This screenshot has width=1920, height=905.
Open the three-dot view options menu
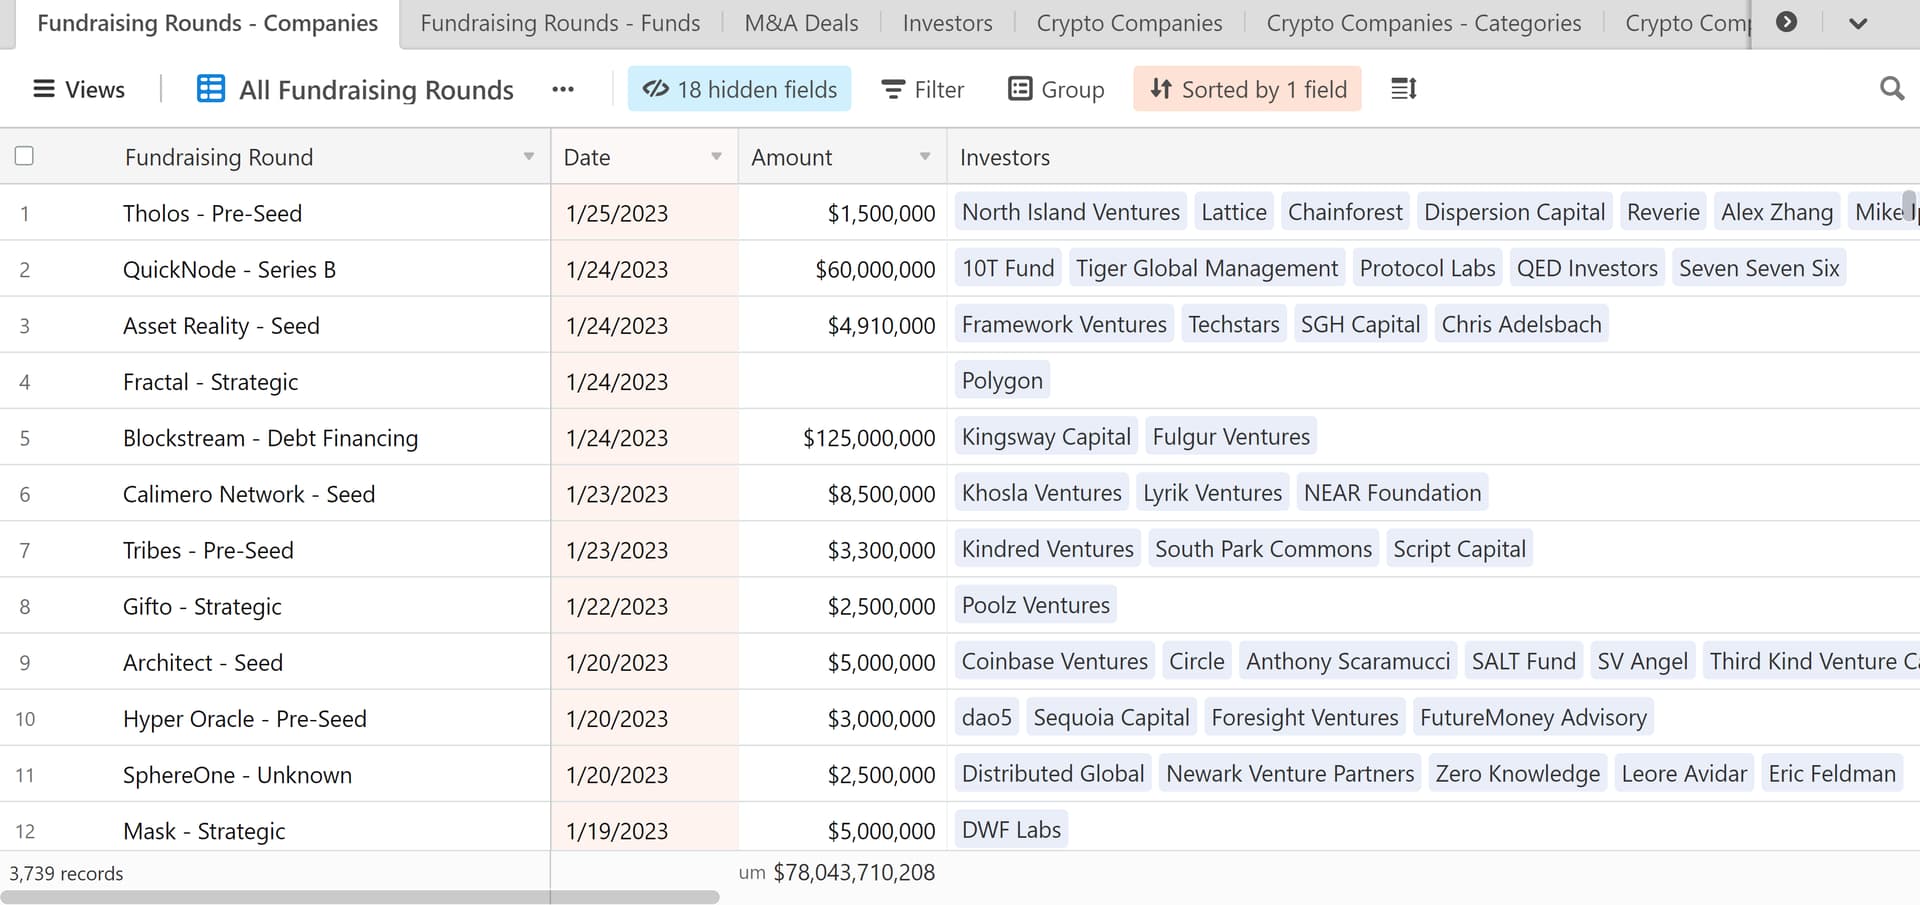click(x=563, y=89)
